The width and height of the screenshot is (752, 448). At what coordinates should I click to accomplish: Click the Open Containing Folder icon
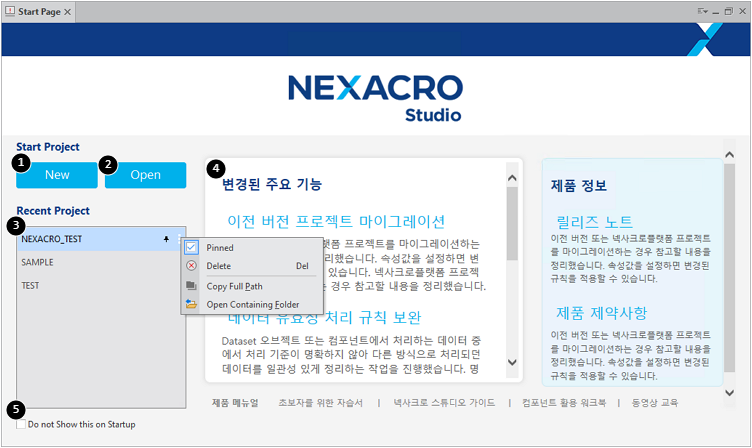[x=191, y=304]
